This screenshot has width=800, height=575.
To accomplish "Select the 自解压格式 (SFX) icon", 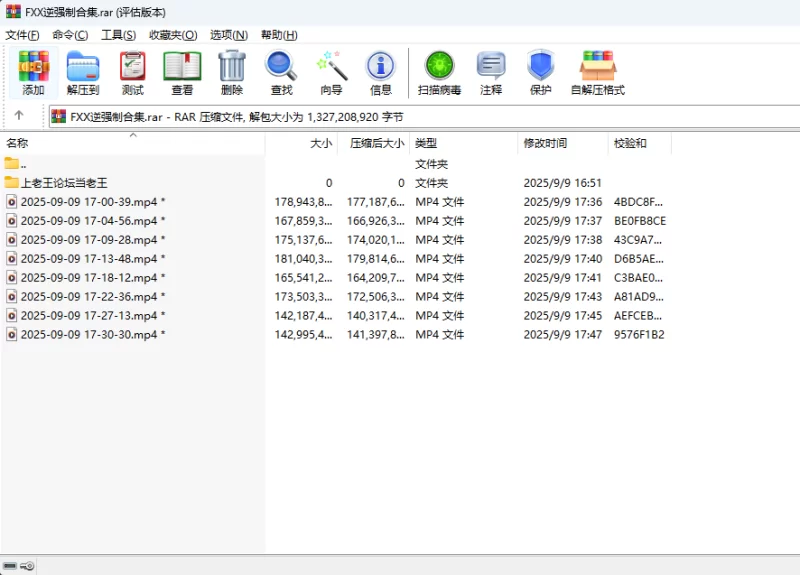I will [597, 73].
